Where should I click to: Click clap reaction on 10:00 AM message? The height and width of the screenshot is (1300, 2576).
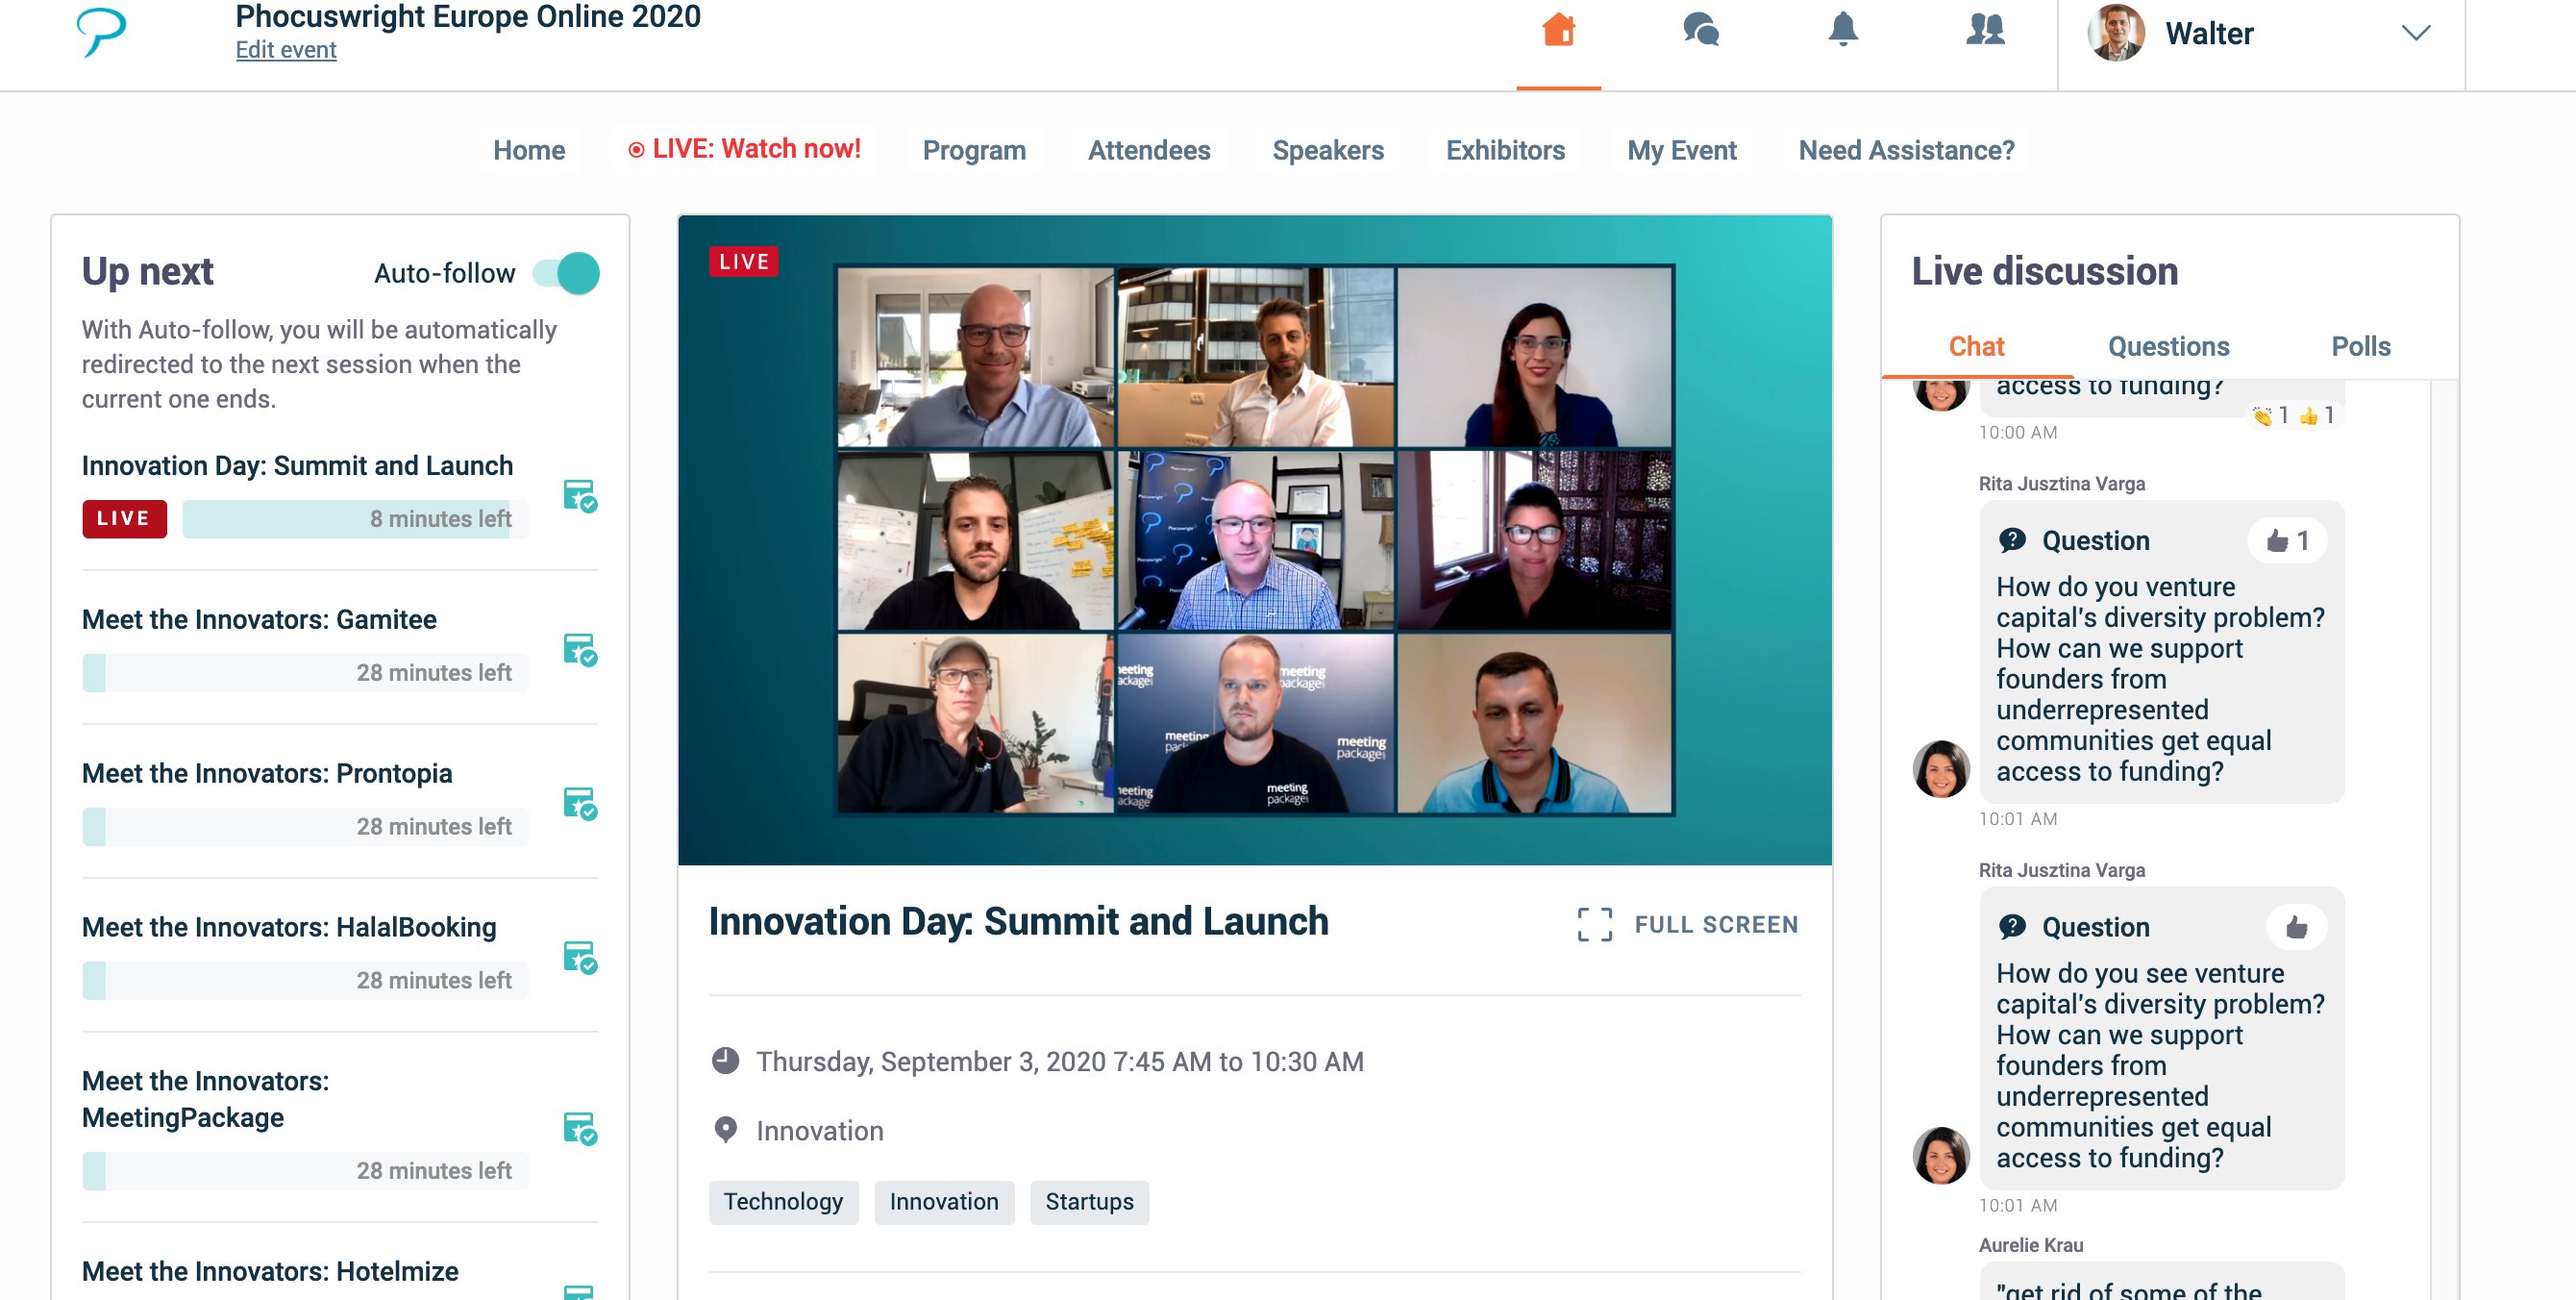click(x=2269, y=415)
